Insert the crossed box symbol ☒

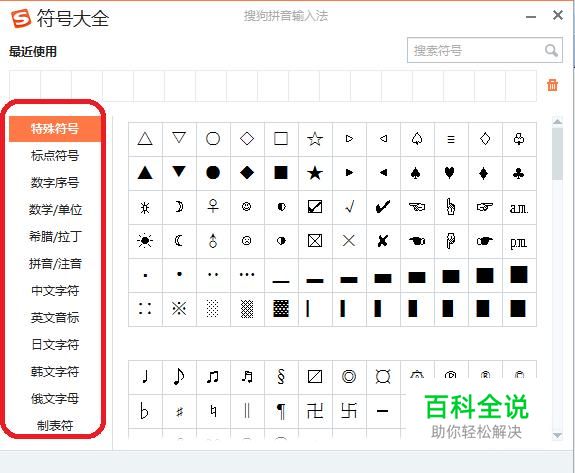(315, 241)
